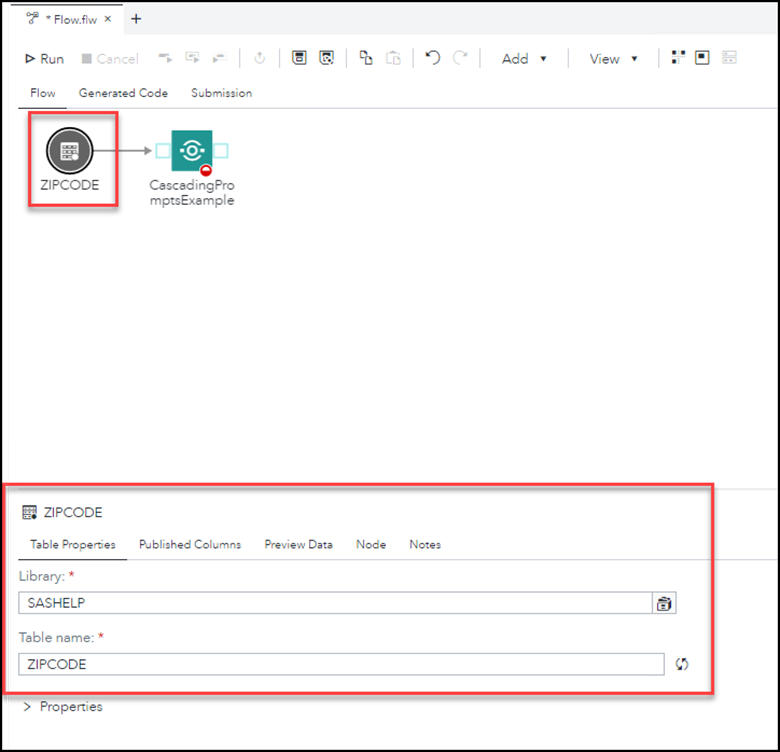Select the ZIPCODE table node
Image resolution: width=780 pixels, height=752 pixels.
[x=70, y=151]
